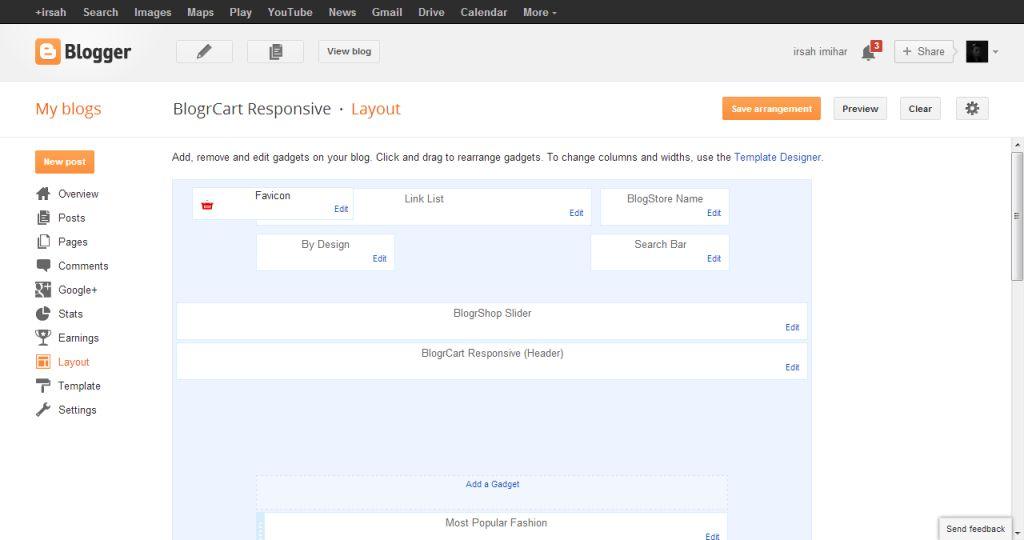
Task: Open Earnings section
Action: tap(78, 338)
